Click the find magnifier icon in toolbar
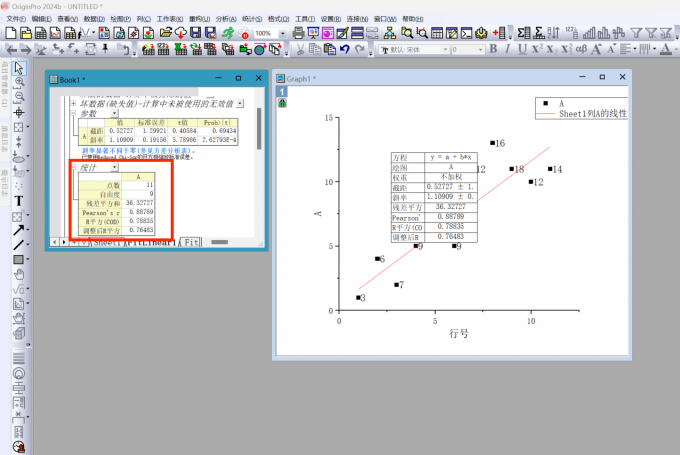 point(407,33)
